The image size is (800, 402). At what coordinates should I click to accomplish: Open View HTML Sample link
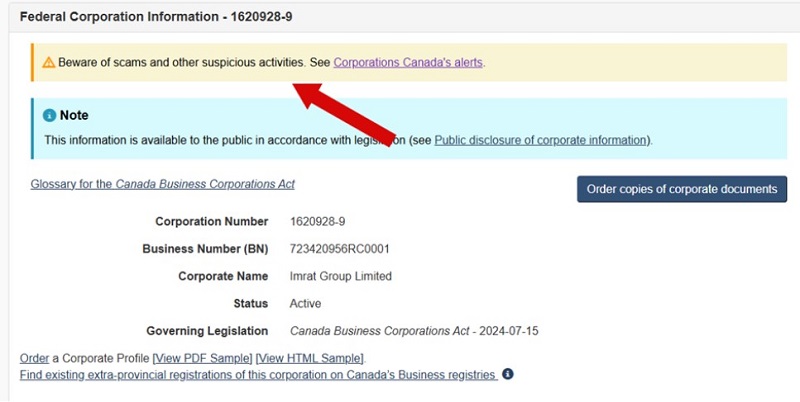tap(310, 358)
